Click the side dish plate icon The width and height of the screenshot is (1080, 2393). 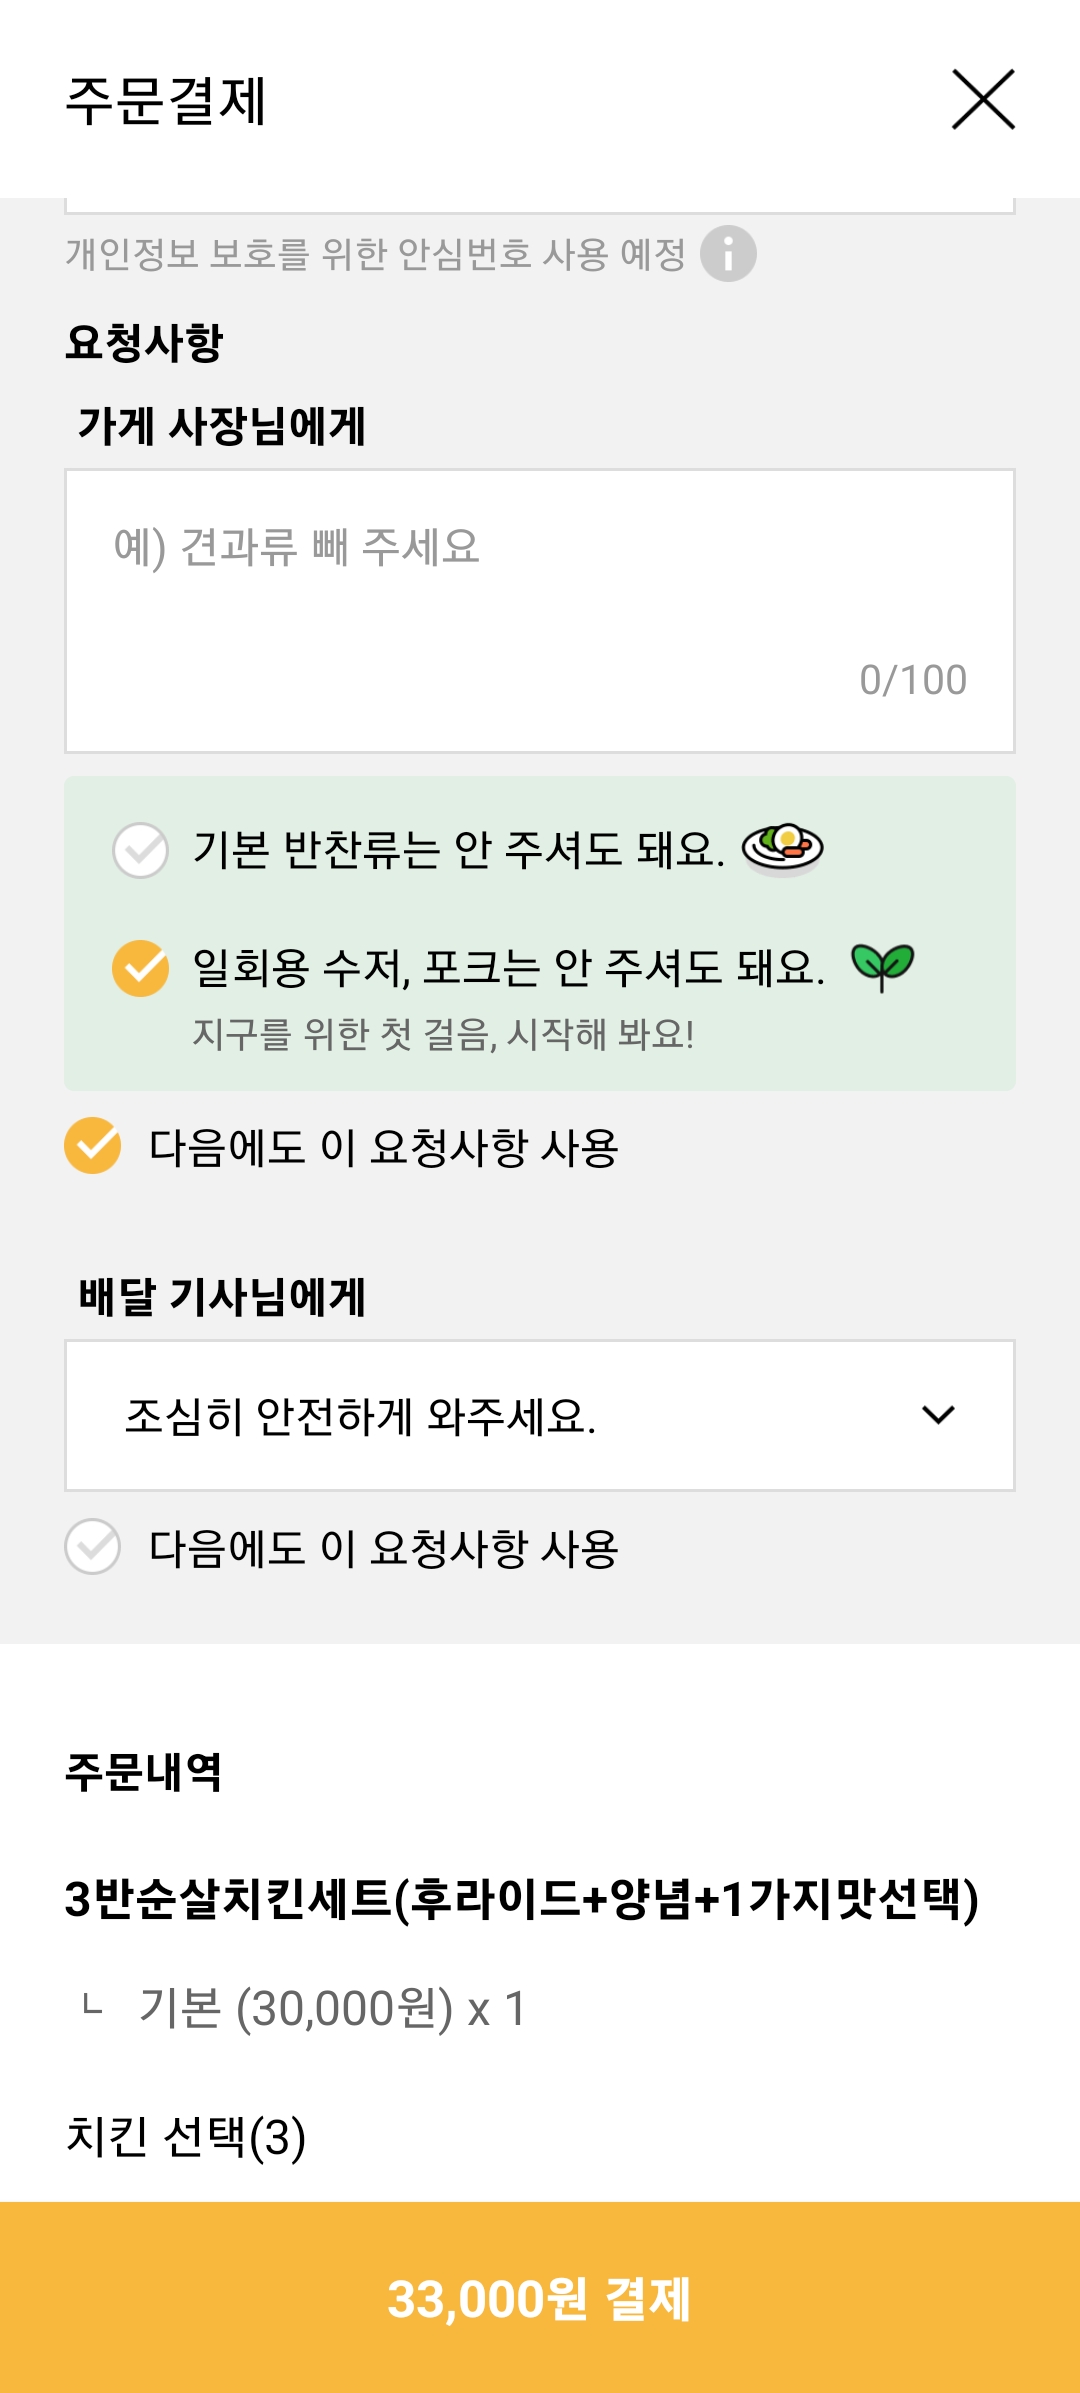pyautogui.click(x=782, y=849)
